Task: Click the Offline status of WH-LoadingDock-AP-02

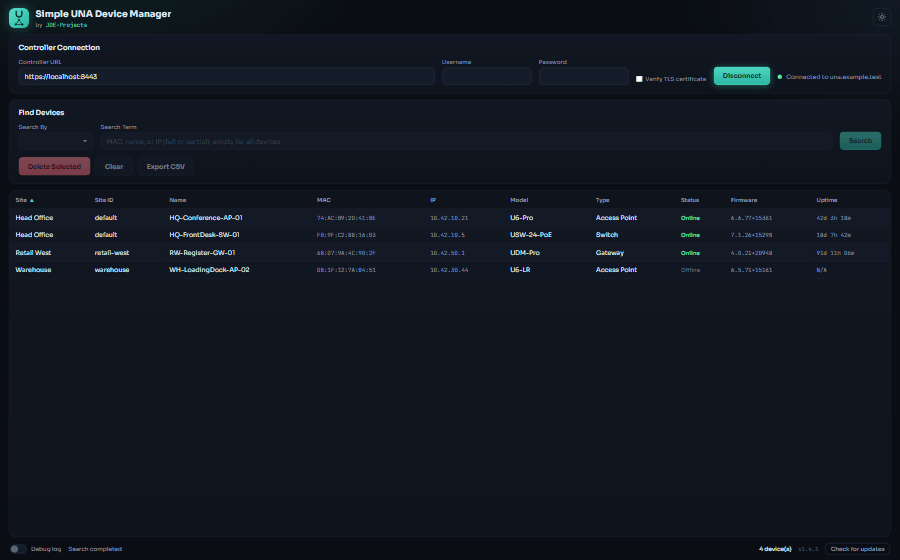Action: (690, 270)
